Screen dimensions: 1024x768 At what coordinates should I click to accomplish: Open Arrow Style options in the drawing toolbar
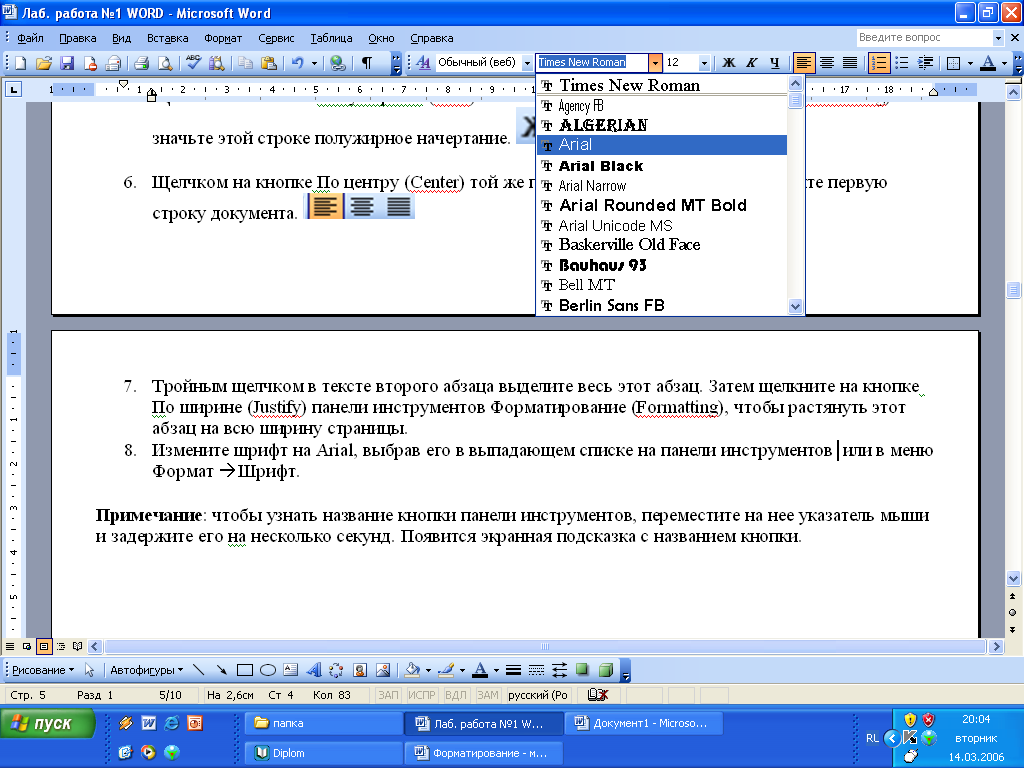tap(560, 670)
